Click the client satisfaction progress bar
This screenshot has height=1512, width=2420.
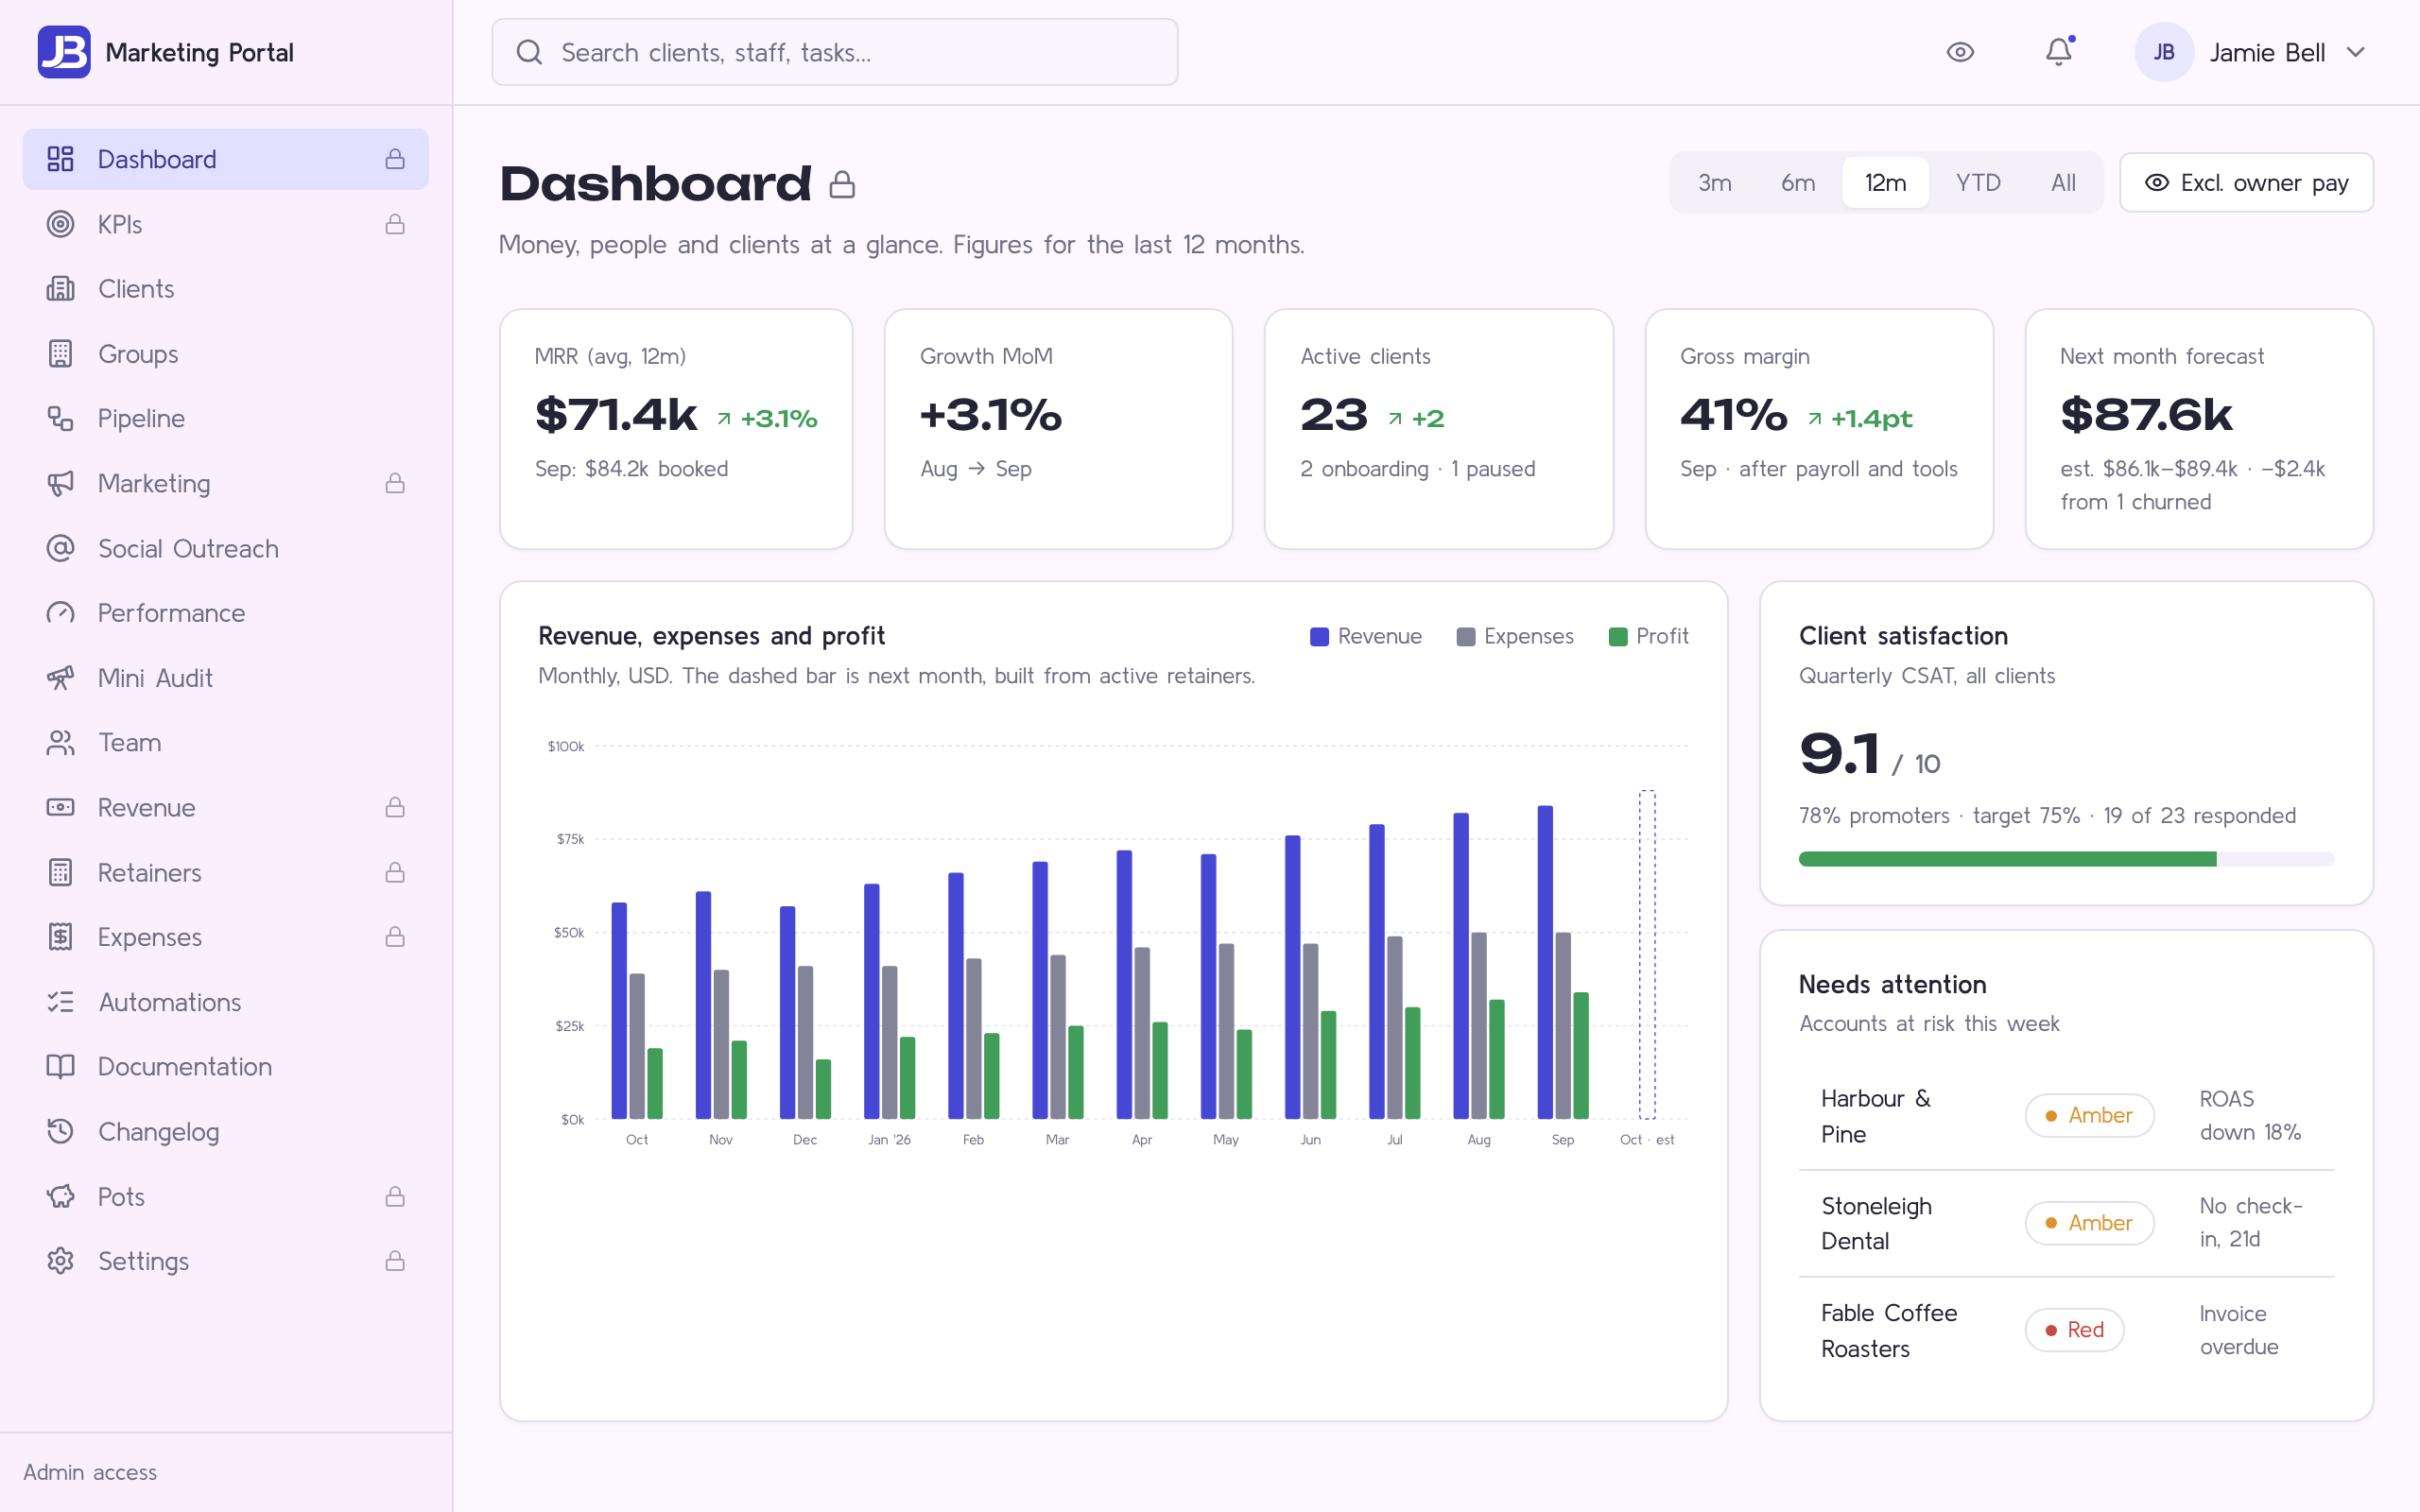click(2066, 859)
